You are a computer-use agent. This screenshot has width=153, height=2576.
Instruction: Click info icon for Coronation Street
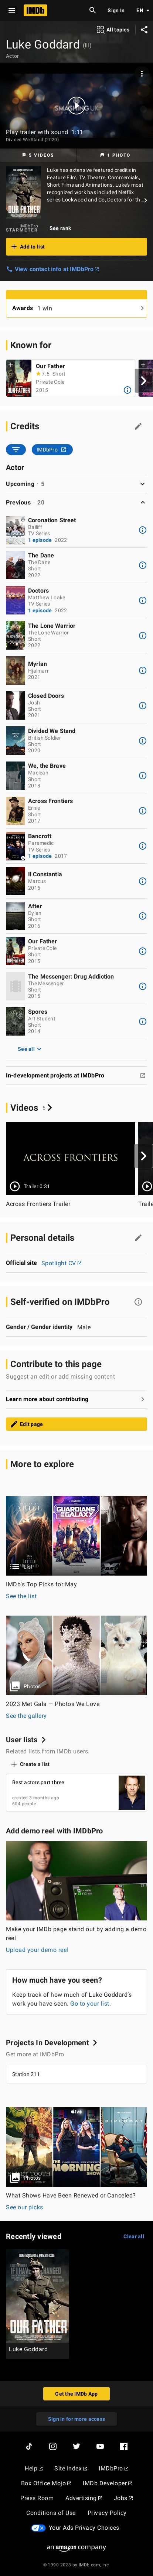(142, 530)
